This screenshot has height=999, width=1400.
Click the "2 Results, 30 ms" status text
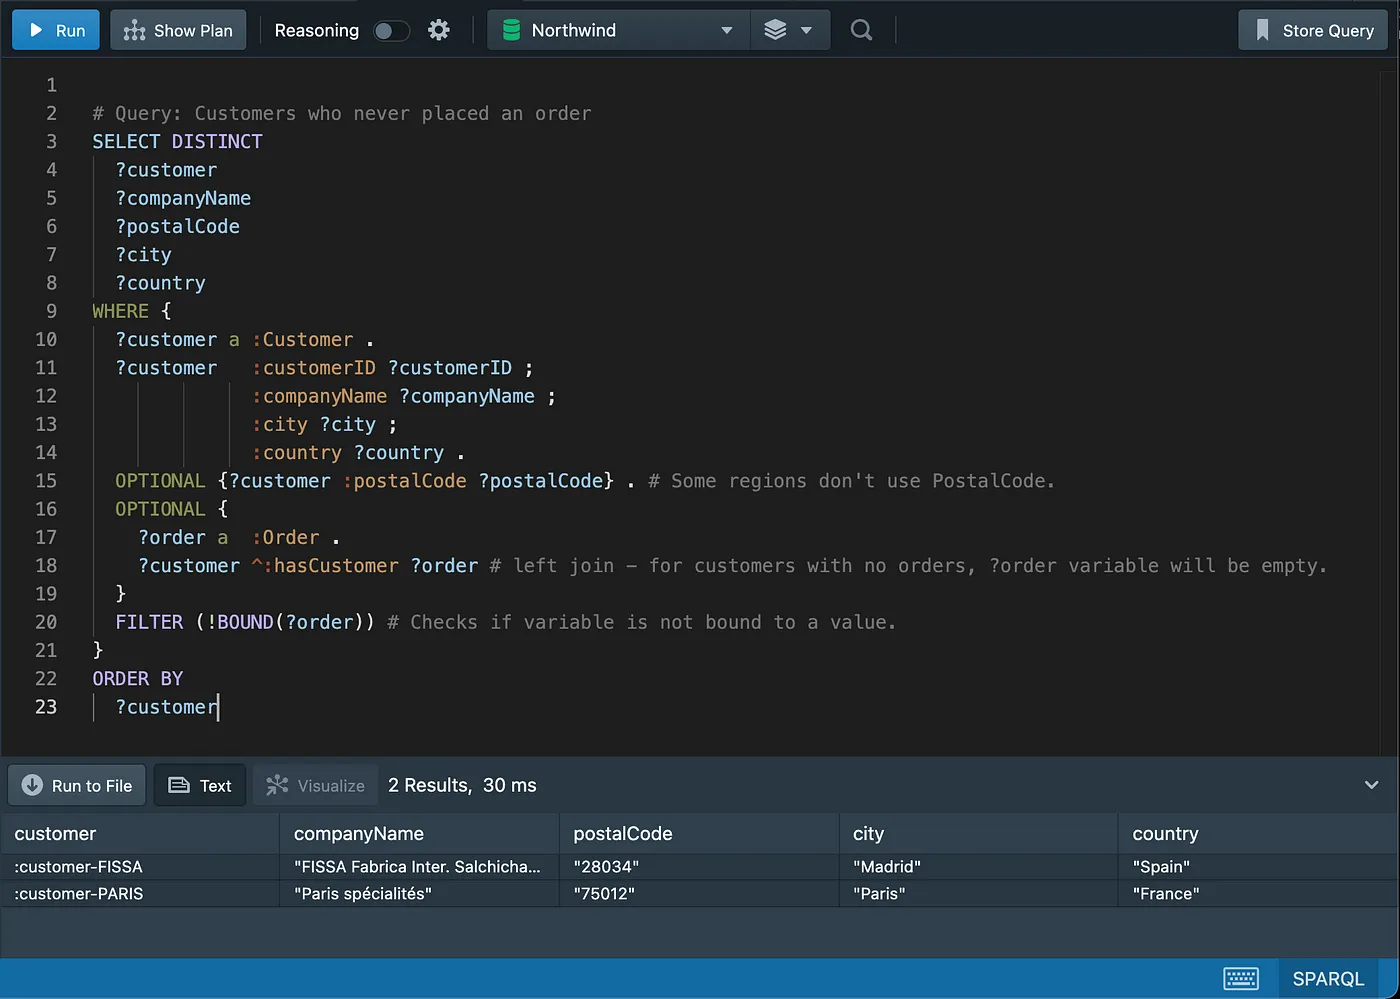tap(462, 785)
